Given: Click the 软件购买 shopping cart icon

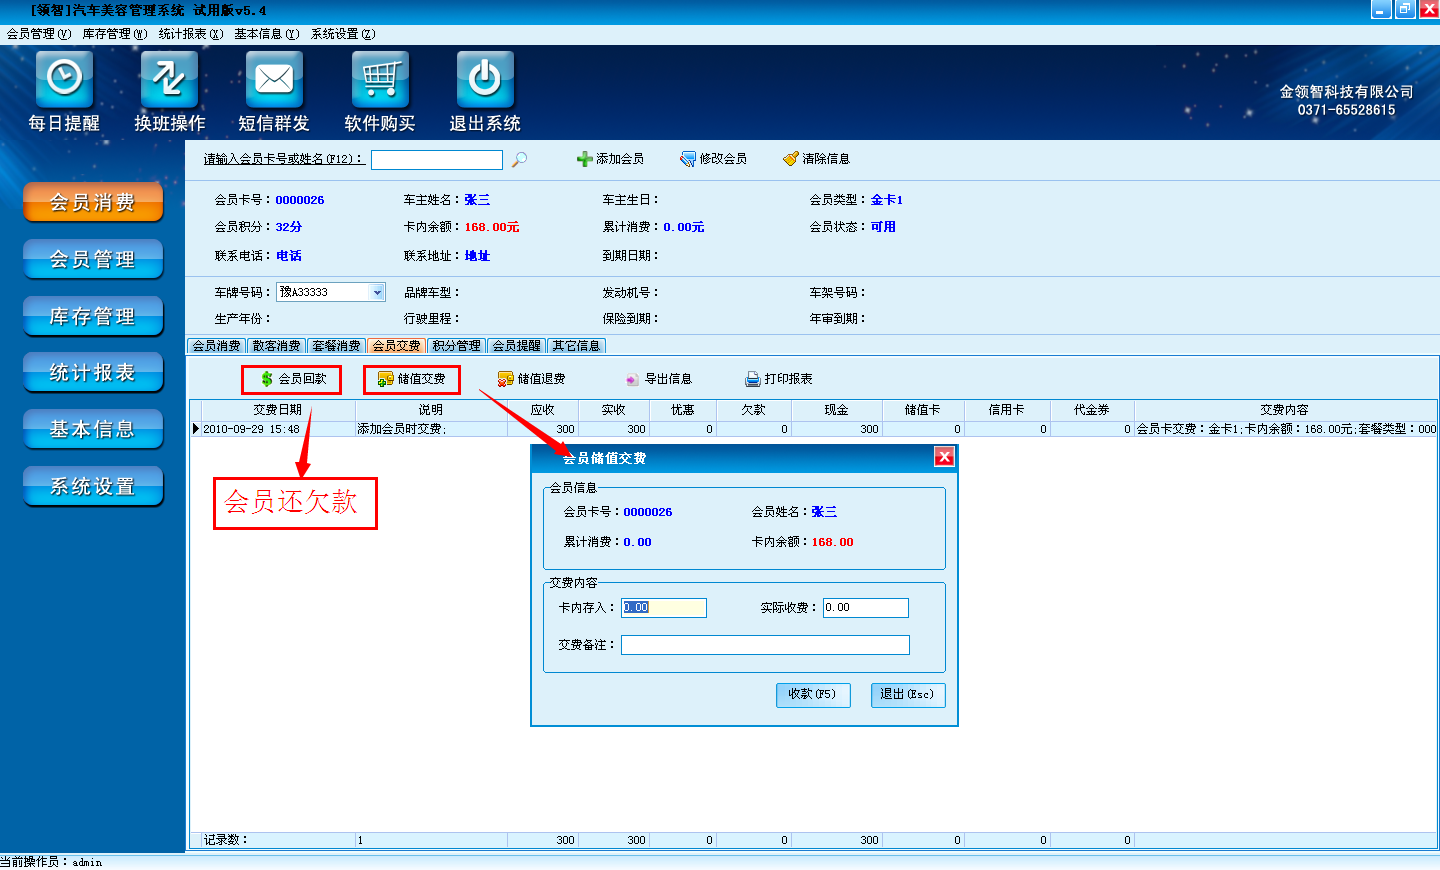Looking at the screenshot, I should pyautogui.click(x=380, y=79).
